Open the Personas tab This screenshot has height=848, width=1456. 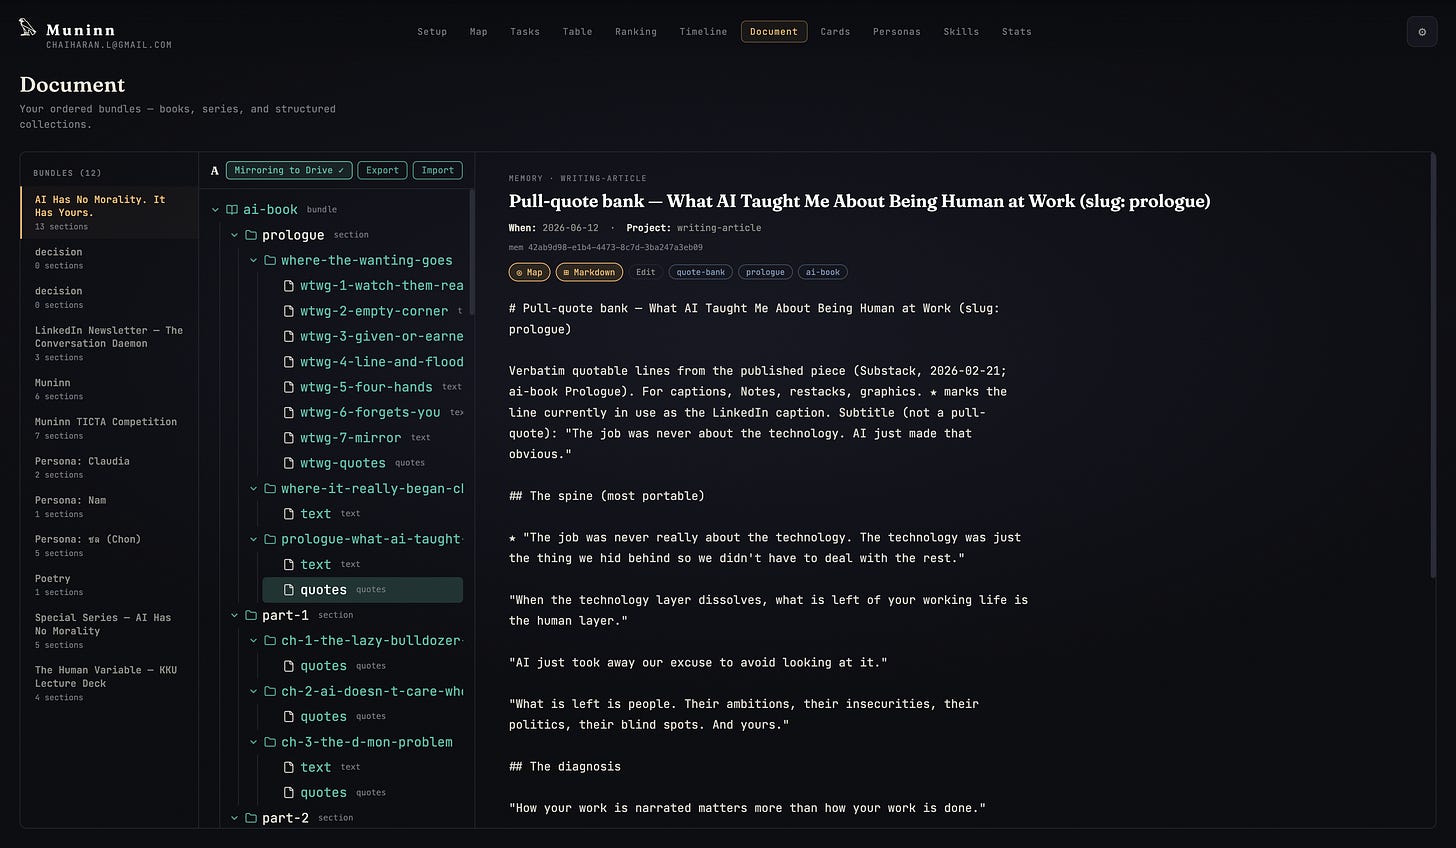[897, 32]
